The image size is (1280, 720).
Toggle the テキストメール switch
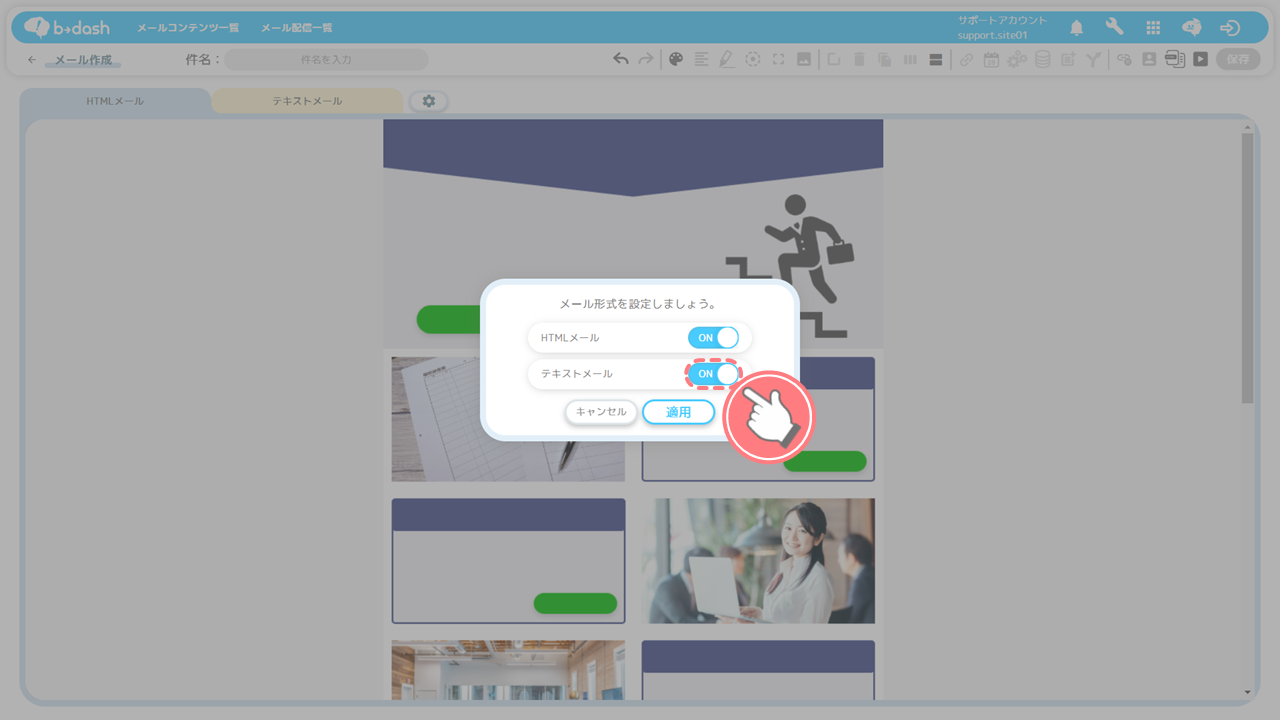[x=713, y=374]
